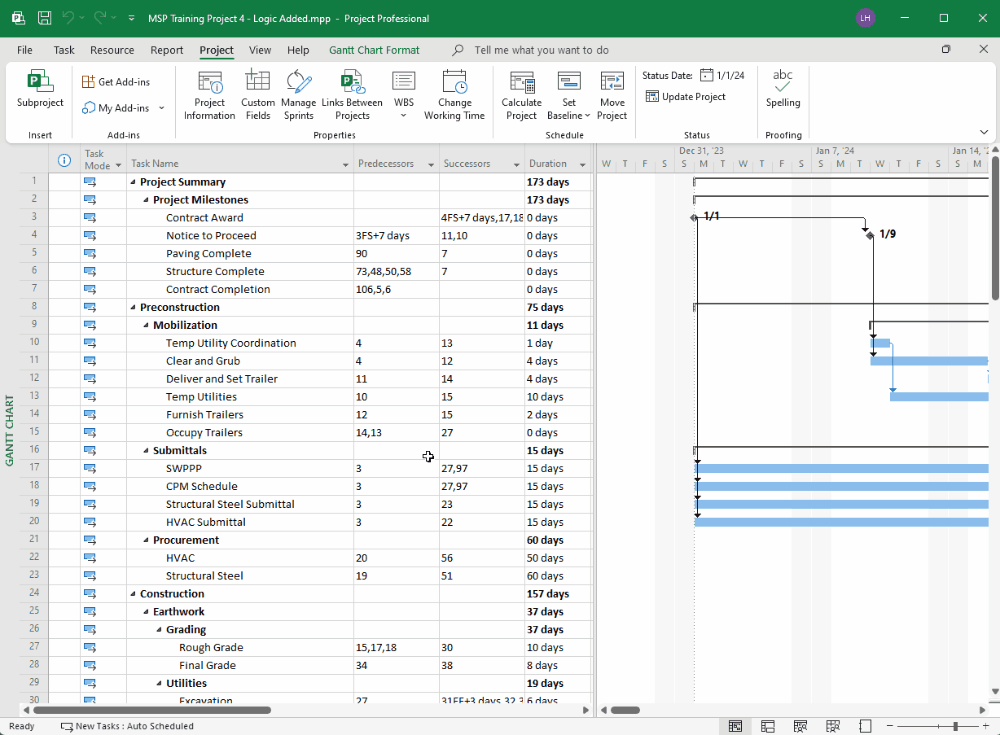Open Status Date calendar picker
The width and height of the screenshot is (1000, 735).
tap(707, 75)
